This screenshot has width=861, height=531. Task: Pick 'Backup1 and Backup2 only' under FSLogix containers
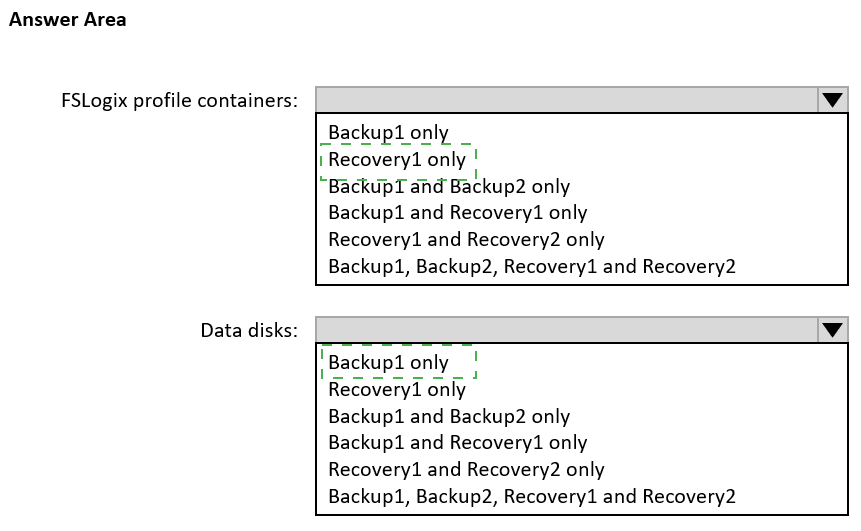[x=449, y=186]
